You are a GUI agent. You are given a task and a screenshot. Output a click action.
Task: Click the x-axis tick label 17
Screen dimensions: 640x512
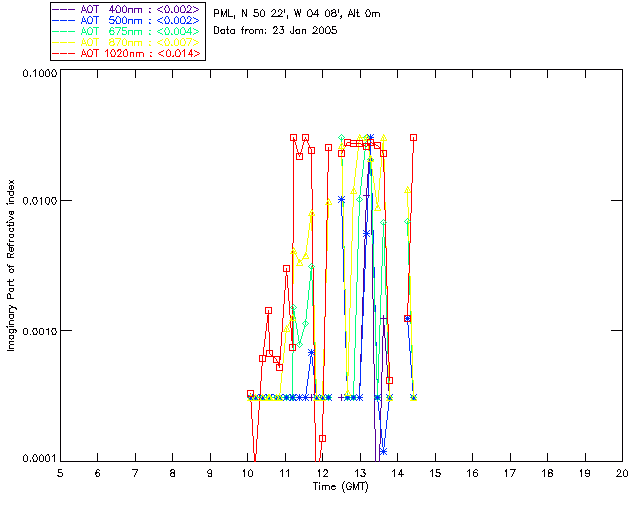510,472
